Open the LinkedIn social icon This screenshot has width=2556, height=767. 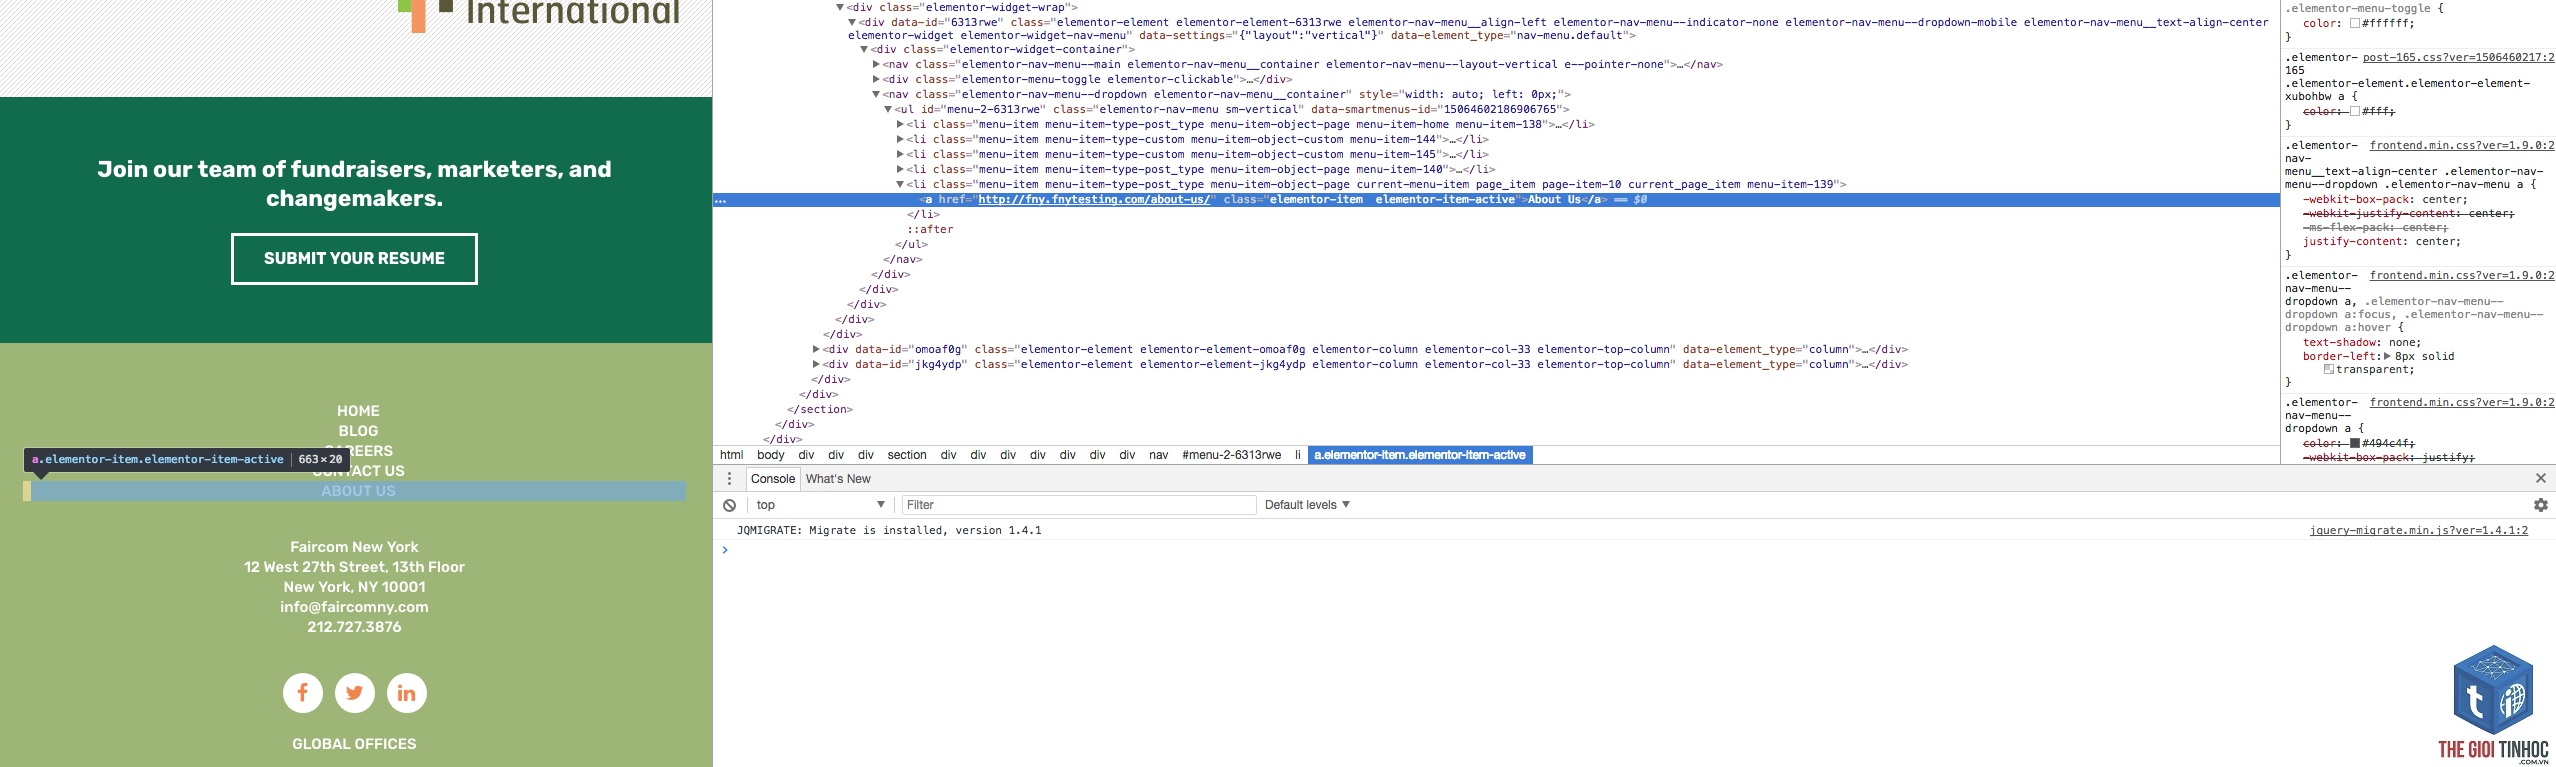[x=407, y=693]
